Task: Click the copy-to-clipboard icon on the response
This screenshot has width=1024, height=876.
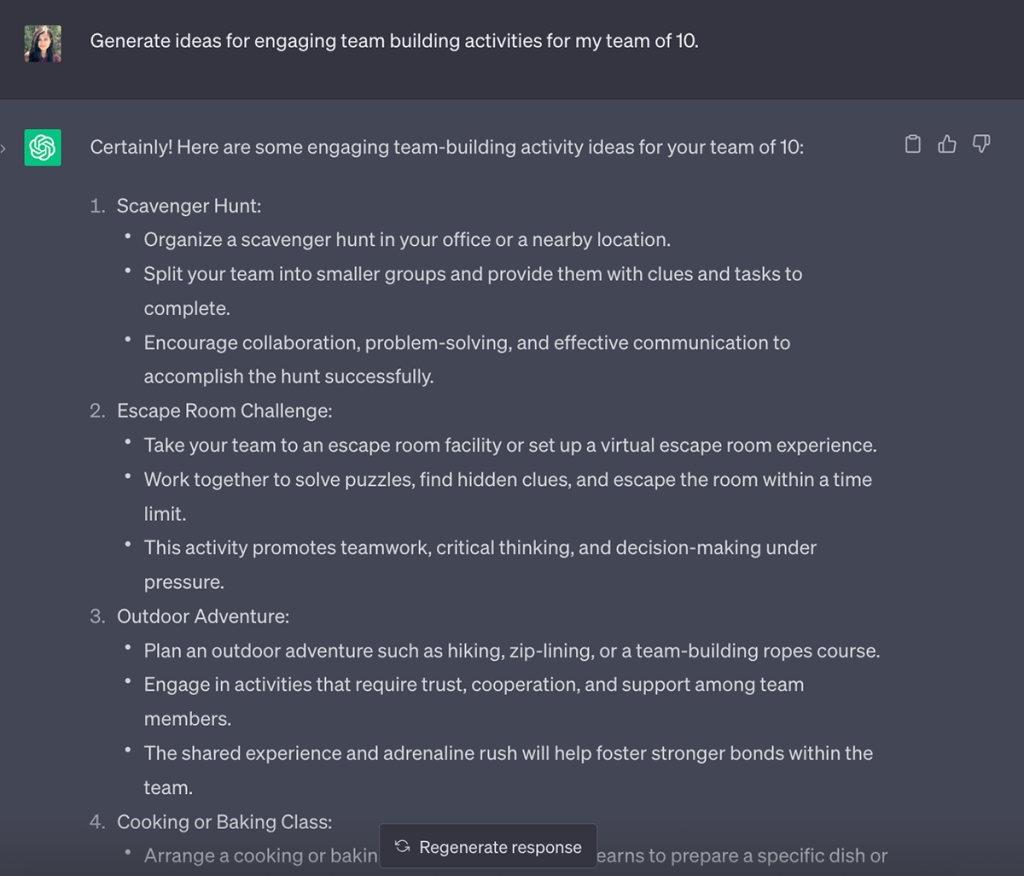Action: pyautogui.click(x=912, y=144)
